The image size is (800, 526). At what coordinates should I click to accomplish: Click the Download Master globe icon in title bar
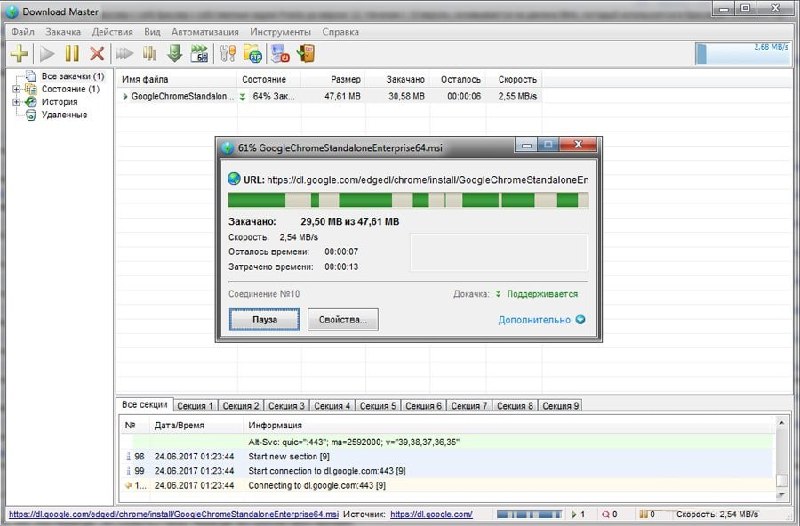(12, 11)
